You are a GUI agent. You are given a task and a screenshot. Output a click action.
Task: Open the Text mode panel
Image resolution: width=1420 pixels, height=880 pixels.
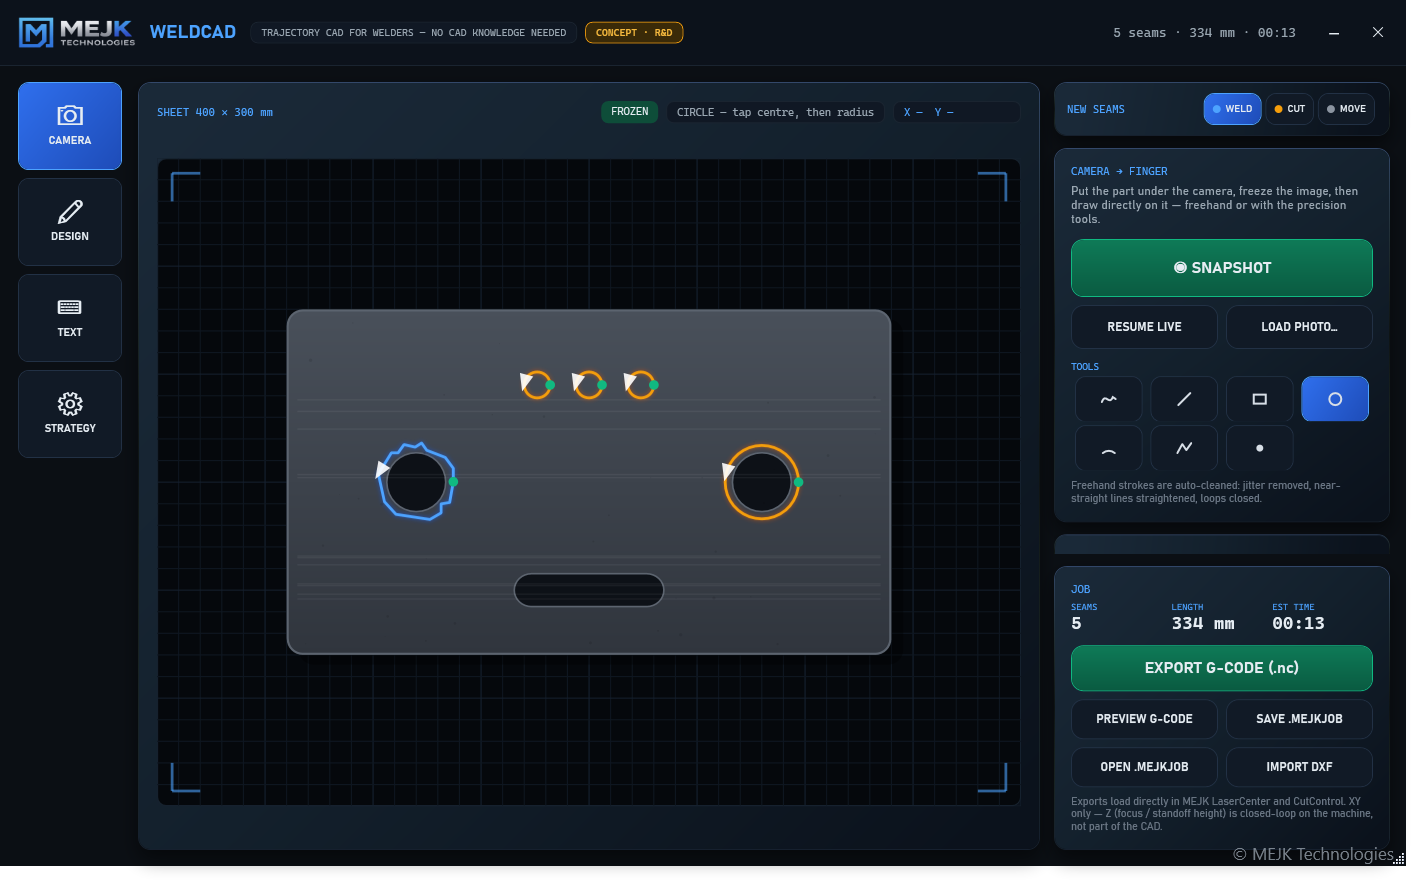[70, 318]
